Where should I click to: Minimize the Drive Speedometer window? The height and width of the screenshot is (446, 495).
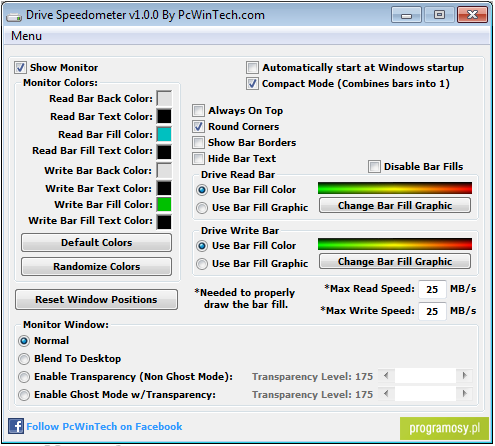[x=406, y=15]
